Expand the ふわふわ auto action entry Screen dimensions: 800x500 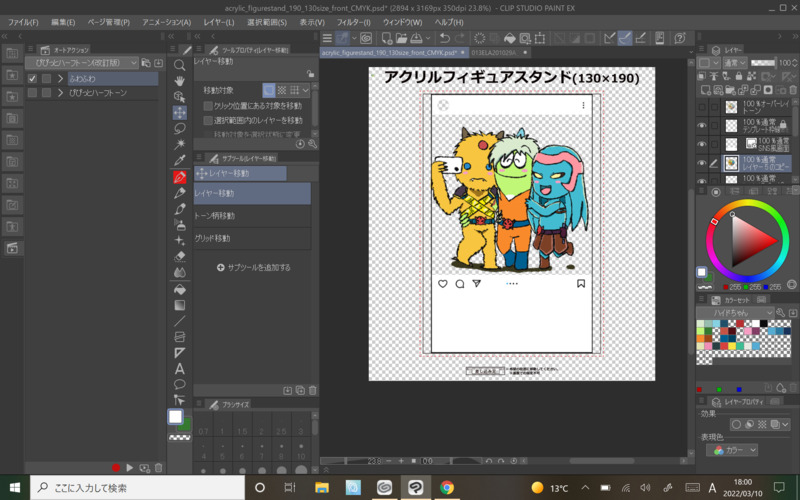(x=60, y=78)
